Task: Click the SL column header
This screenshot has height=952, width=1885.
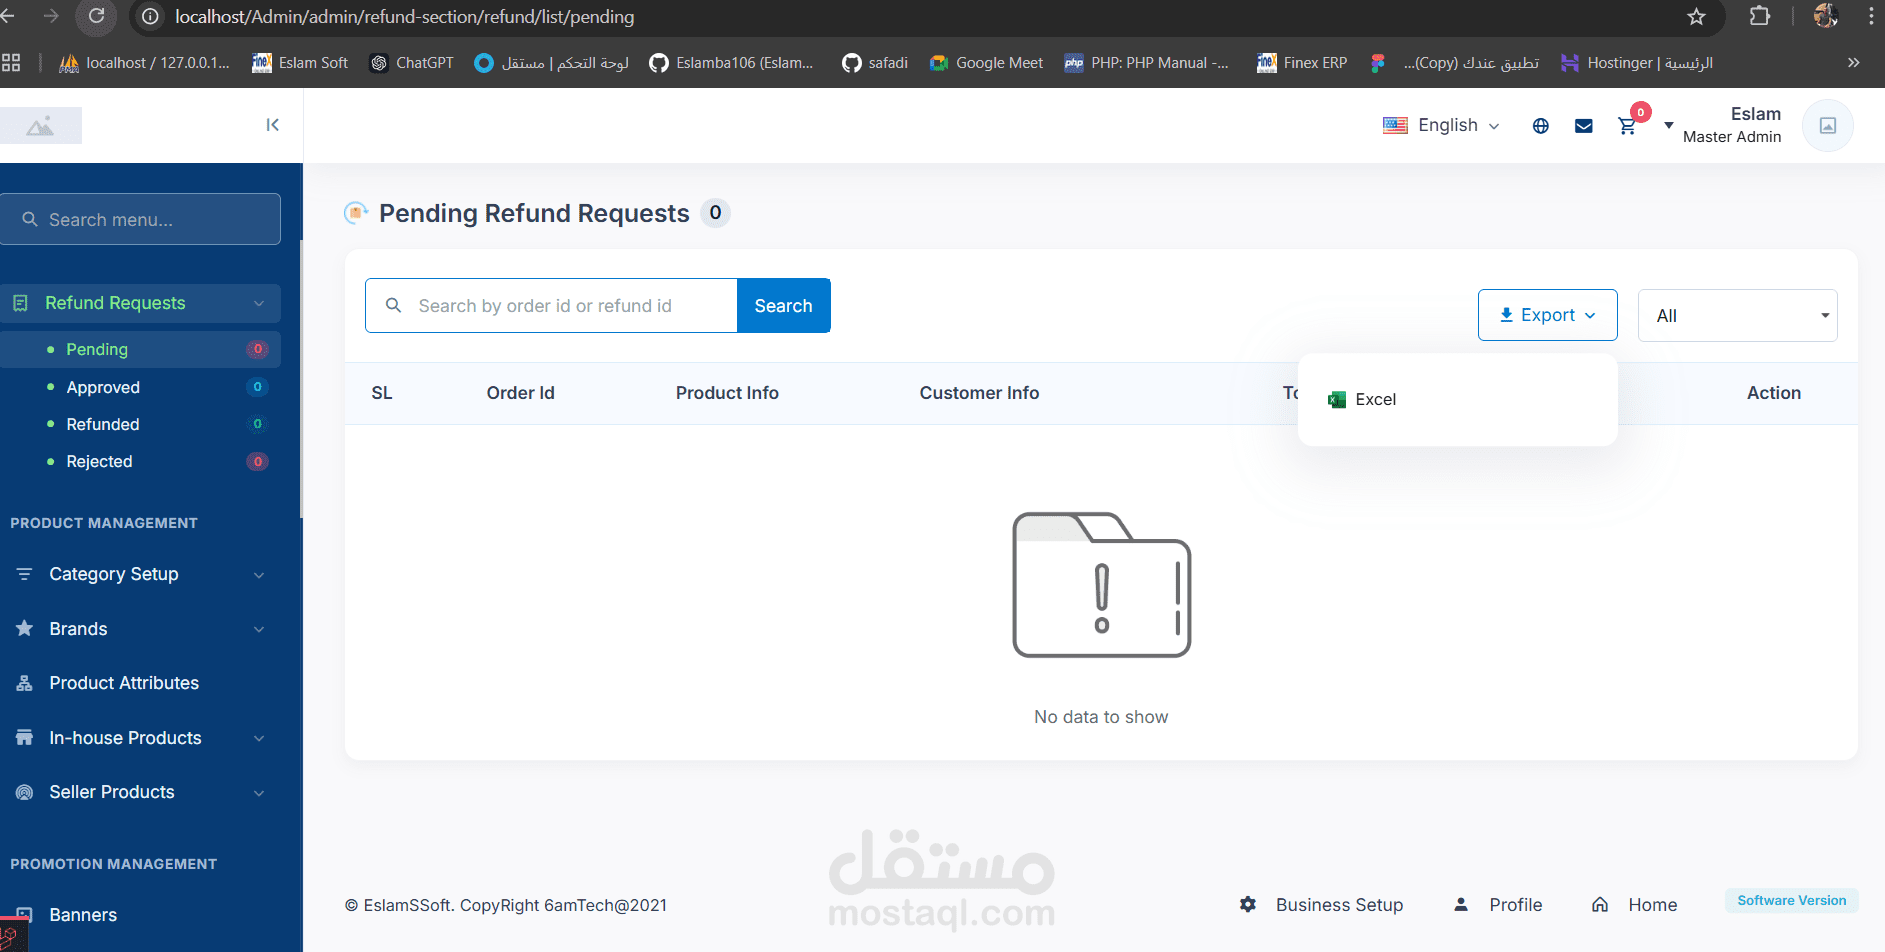Action: 382,393
